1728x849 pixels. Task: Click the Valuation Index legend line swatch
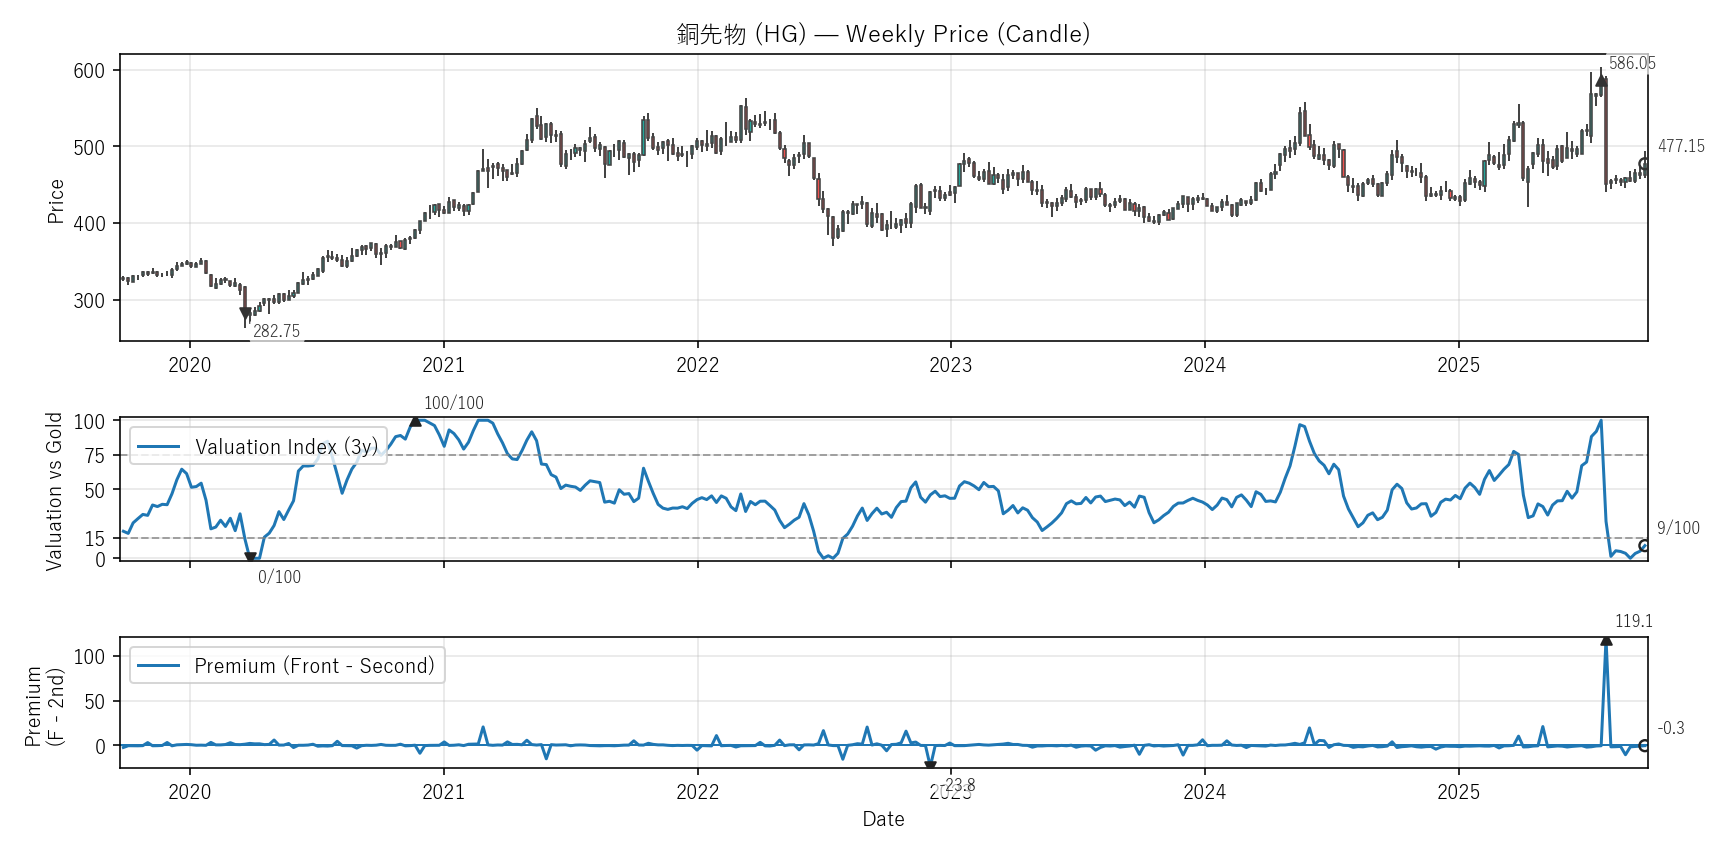158,447
